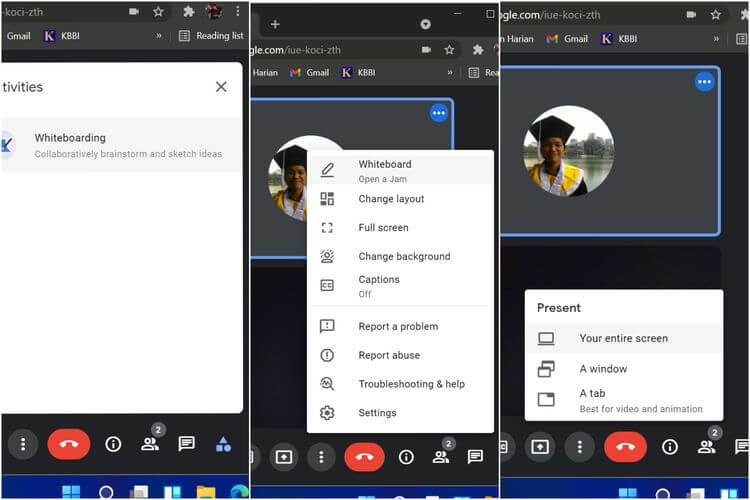Open Windows Start in Activities screenshot taskbar
750x500 pixels.
[x=71, y=491]
